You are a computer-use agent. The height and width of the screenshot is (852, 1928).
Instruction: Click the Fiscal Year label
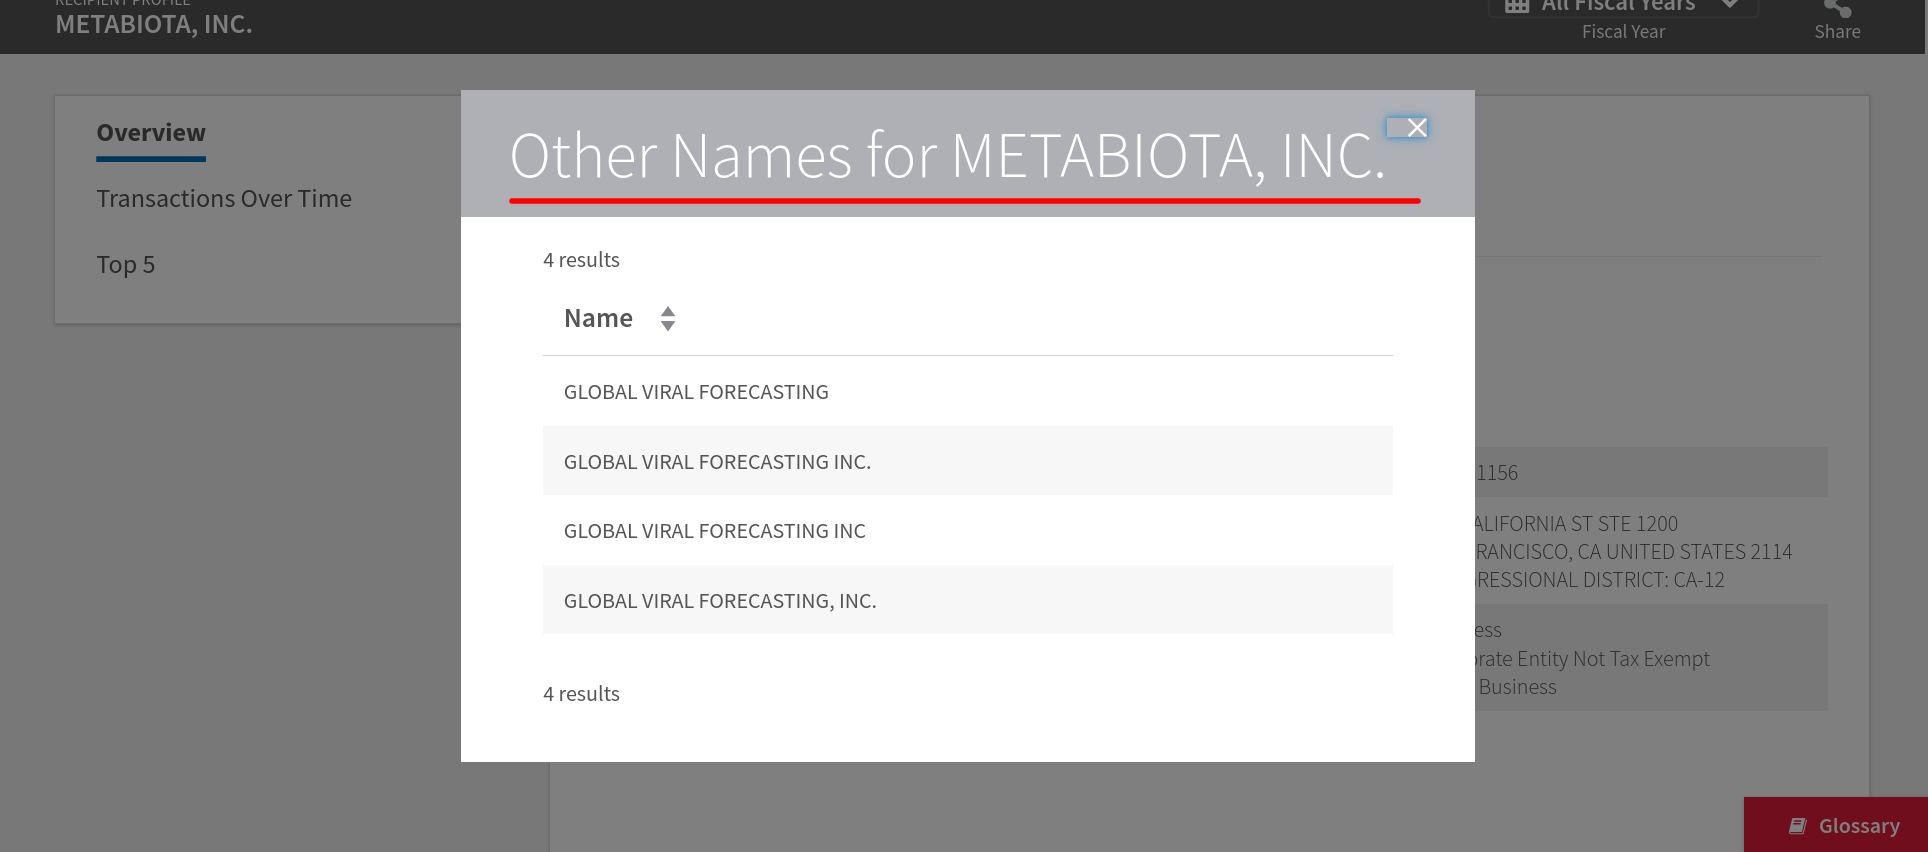point(1623,32)
